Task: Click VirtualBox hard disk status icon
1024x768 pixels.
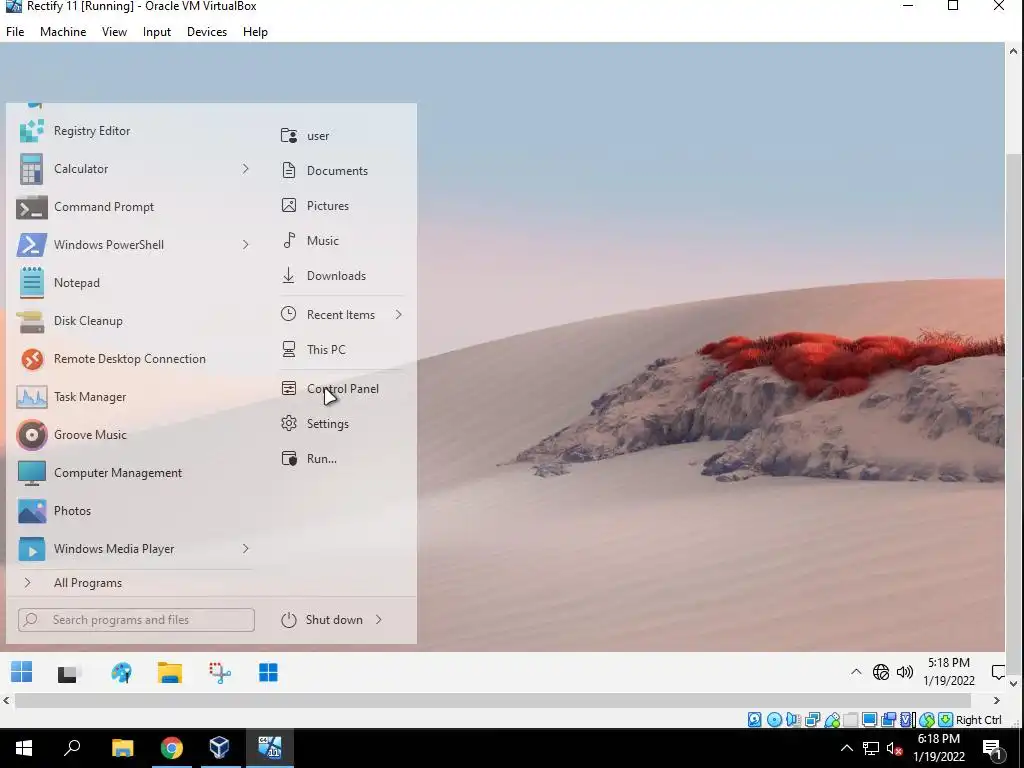Action: tap(754, 720)
